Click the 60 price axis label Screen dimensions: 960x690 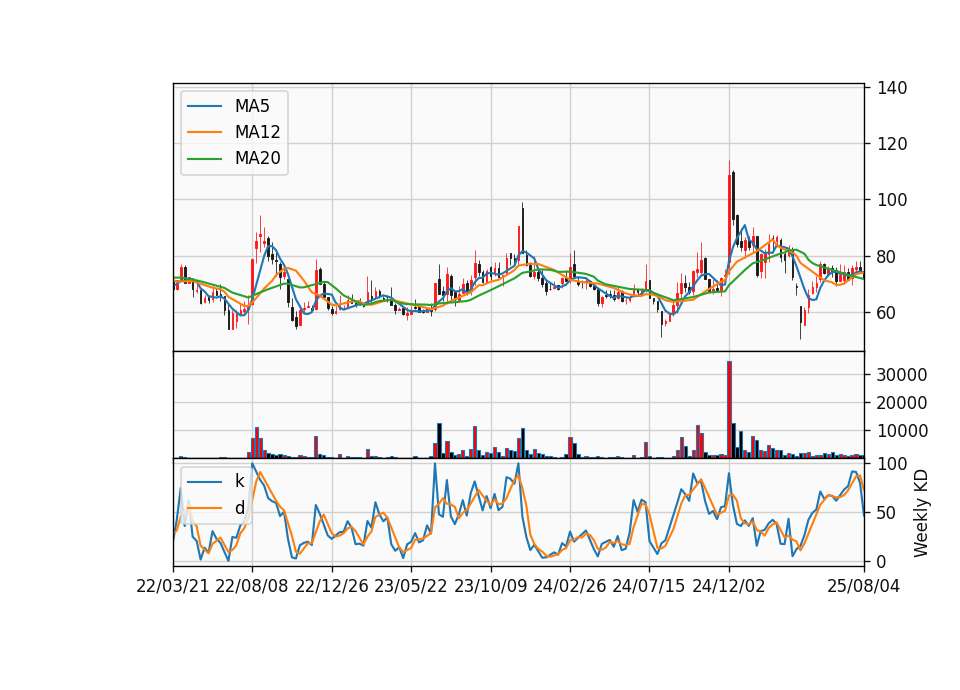pyautogui.click(x=887, y=313)
